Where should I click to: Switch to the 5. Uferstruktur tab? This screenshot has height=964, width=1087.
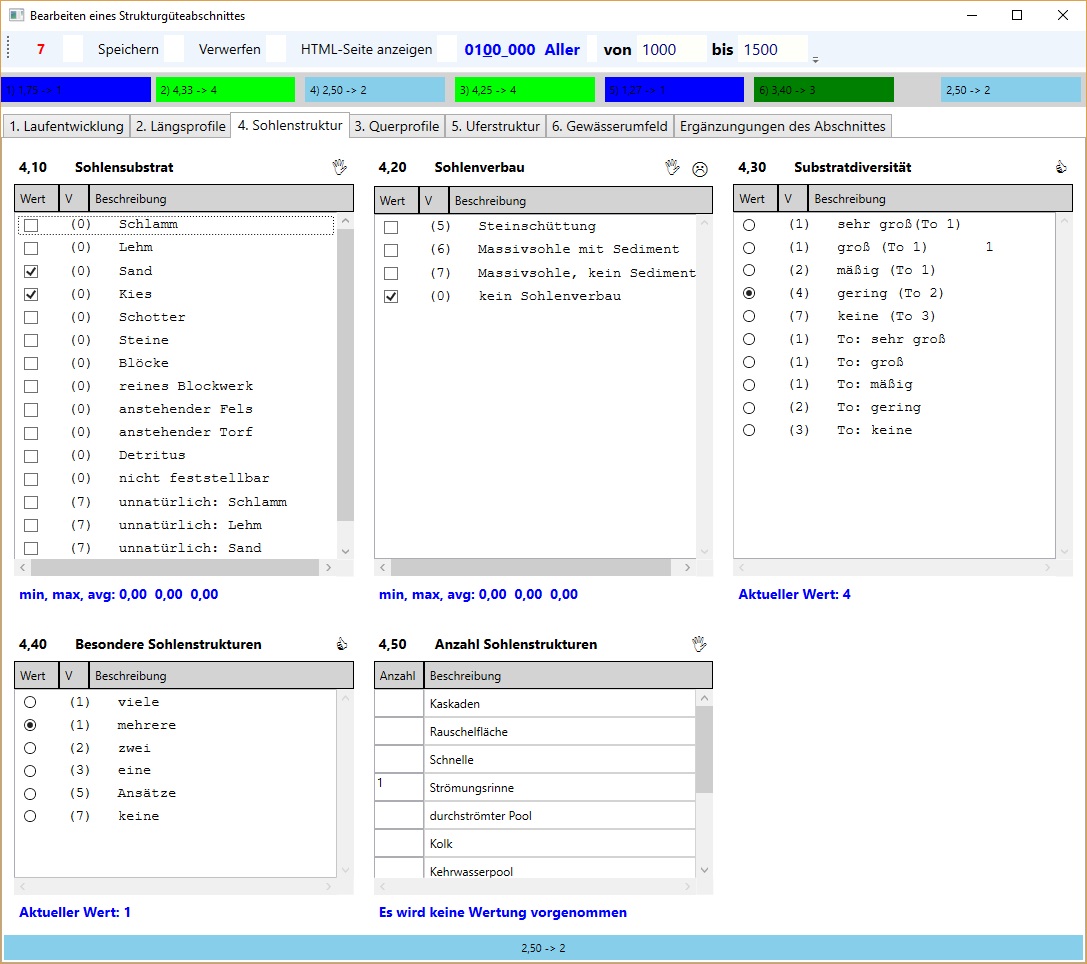(x=494, y=126)
